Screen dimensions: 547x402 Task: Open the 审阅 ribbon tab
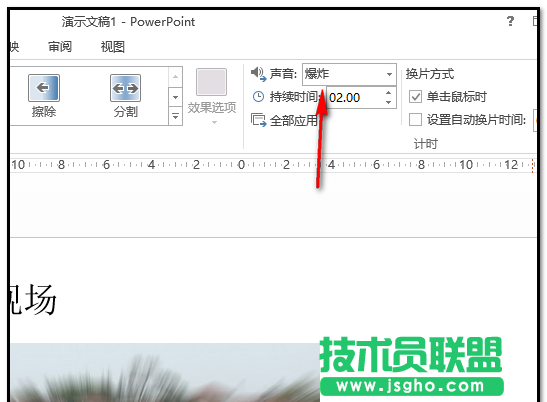tap(60, 46)
